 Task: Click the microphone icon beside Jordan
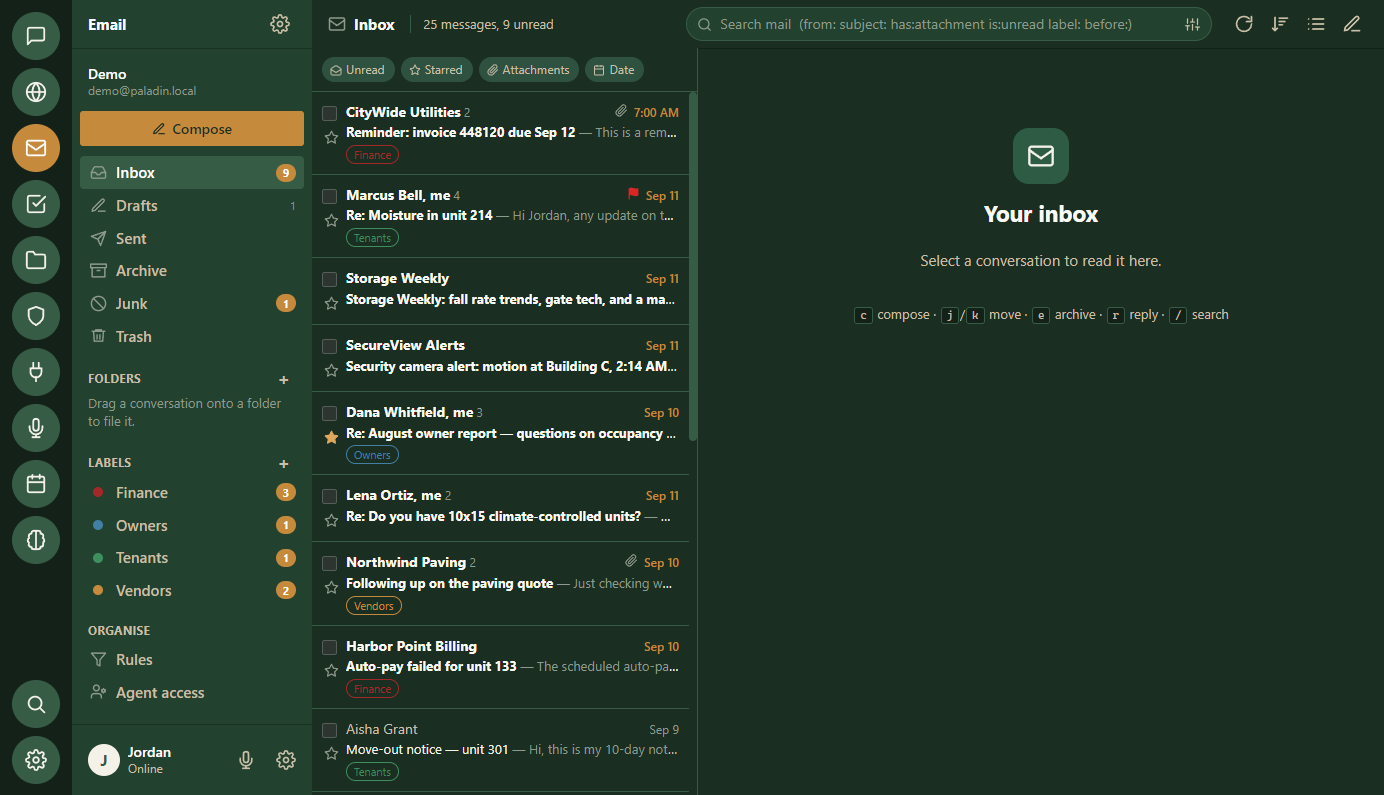(246, 760)
